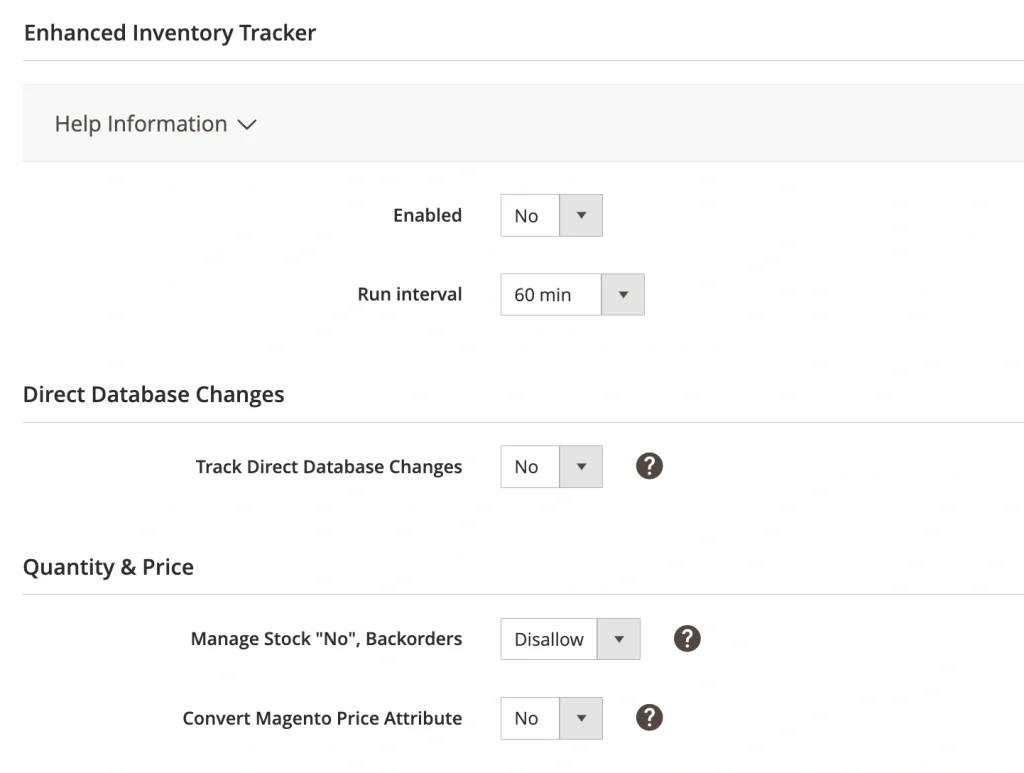Click the dropdown arrow on the Enabled selector
Viewport: 1024px width, 773px height.
click(582, 215)
